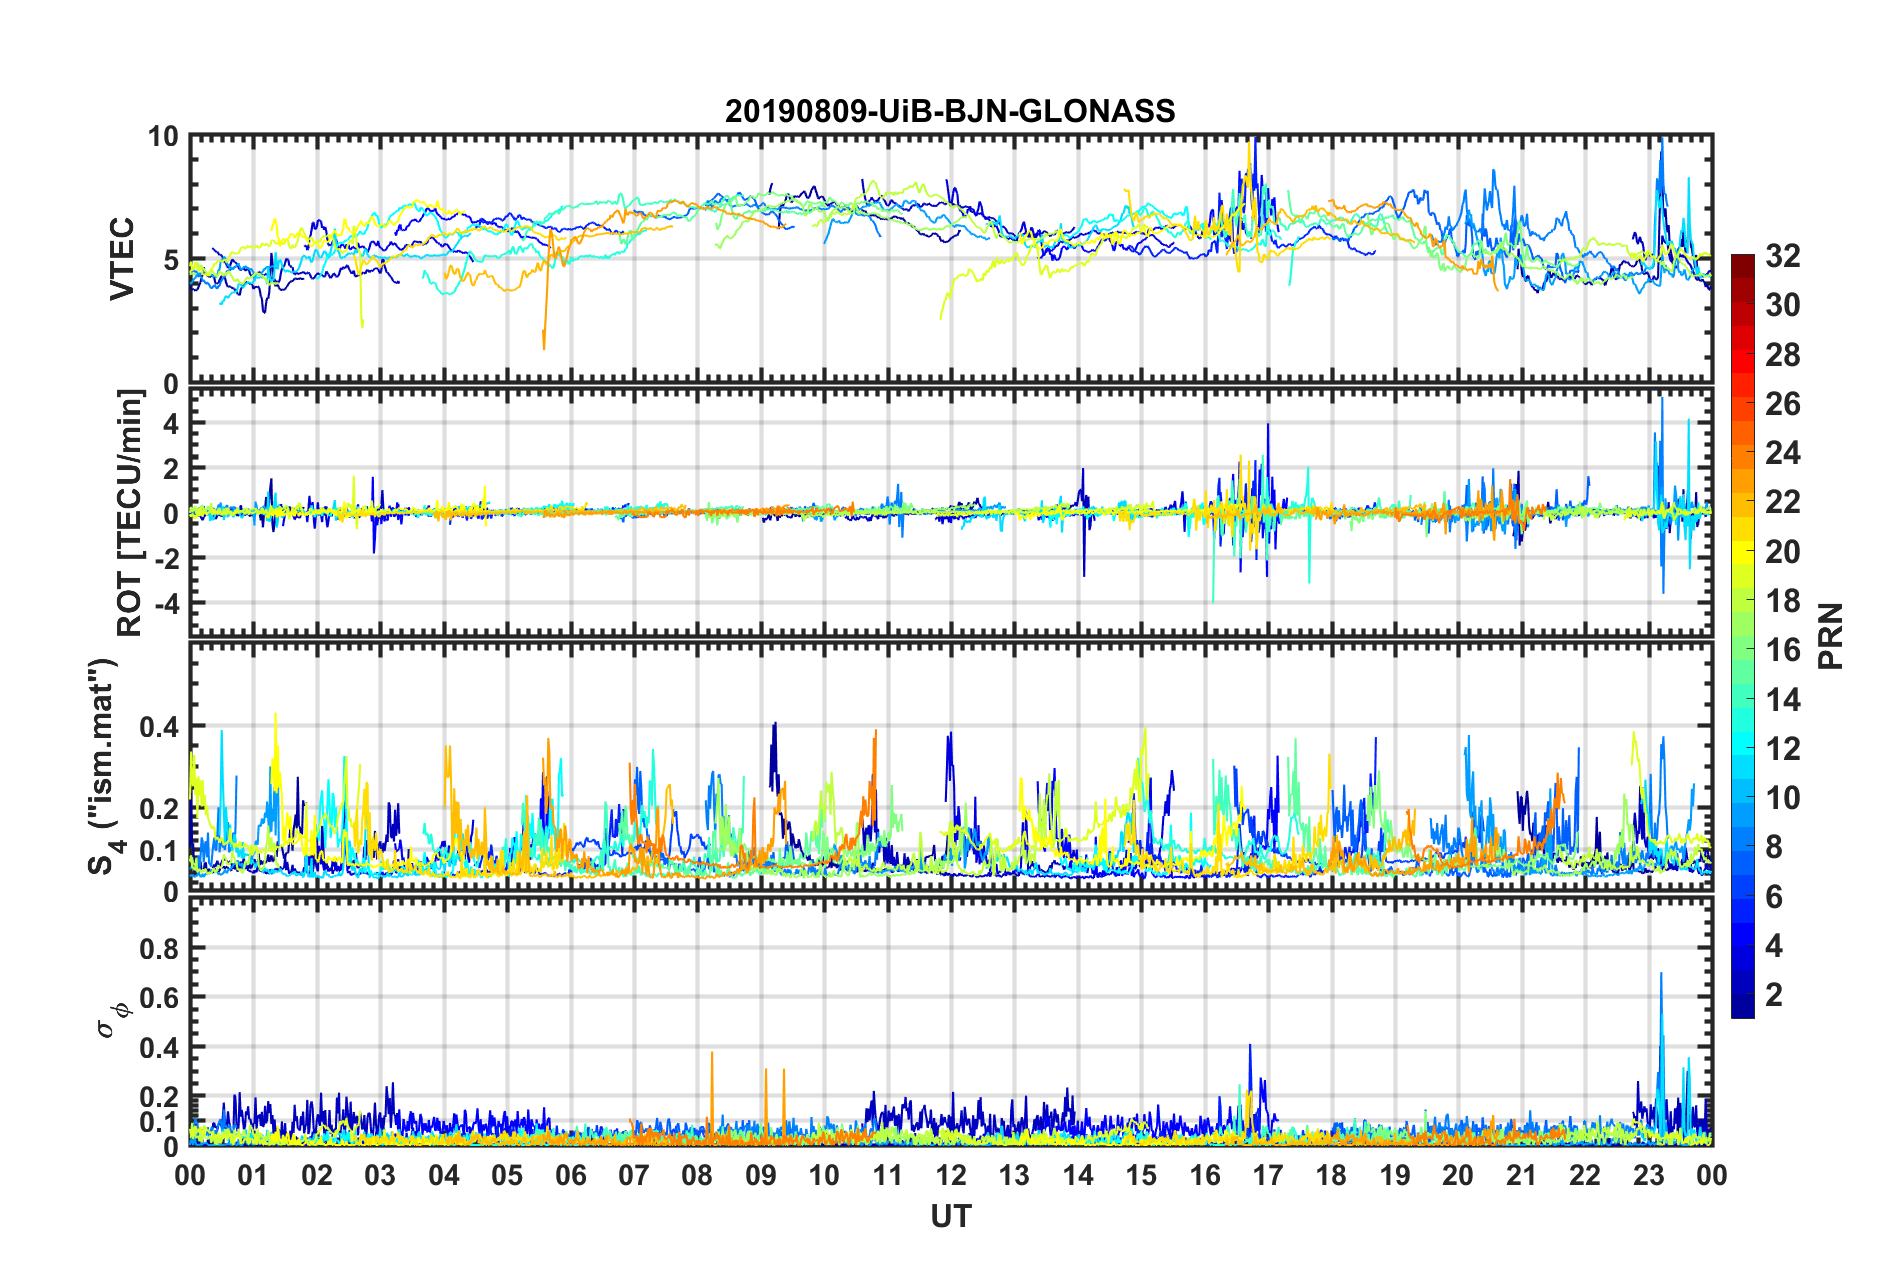This screenshot has width=1902, height=1272.
Task: Click x-axis tick label 18
Action: [1332, 1175]
